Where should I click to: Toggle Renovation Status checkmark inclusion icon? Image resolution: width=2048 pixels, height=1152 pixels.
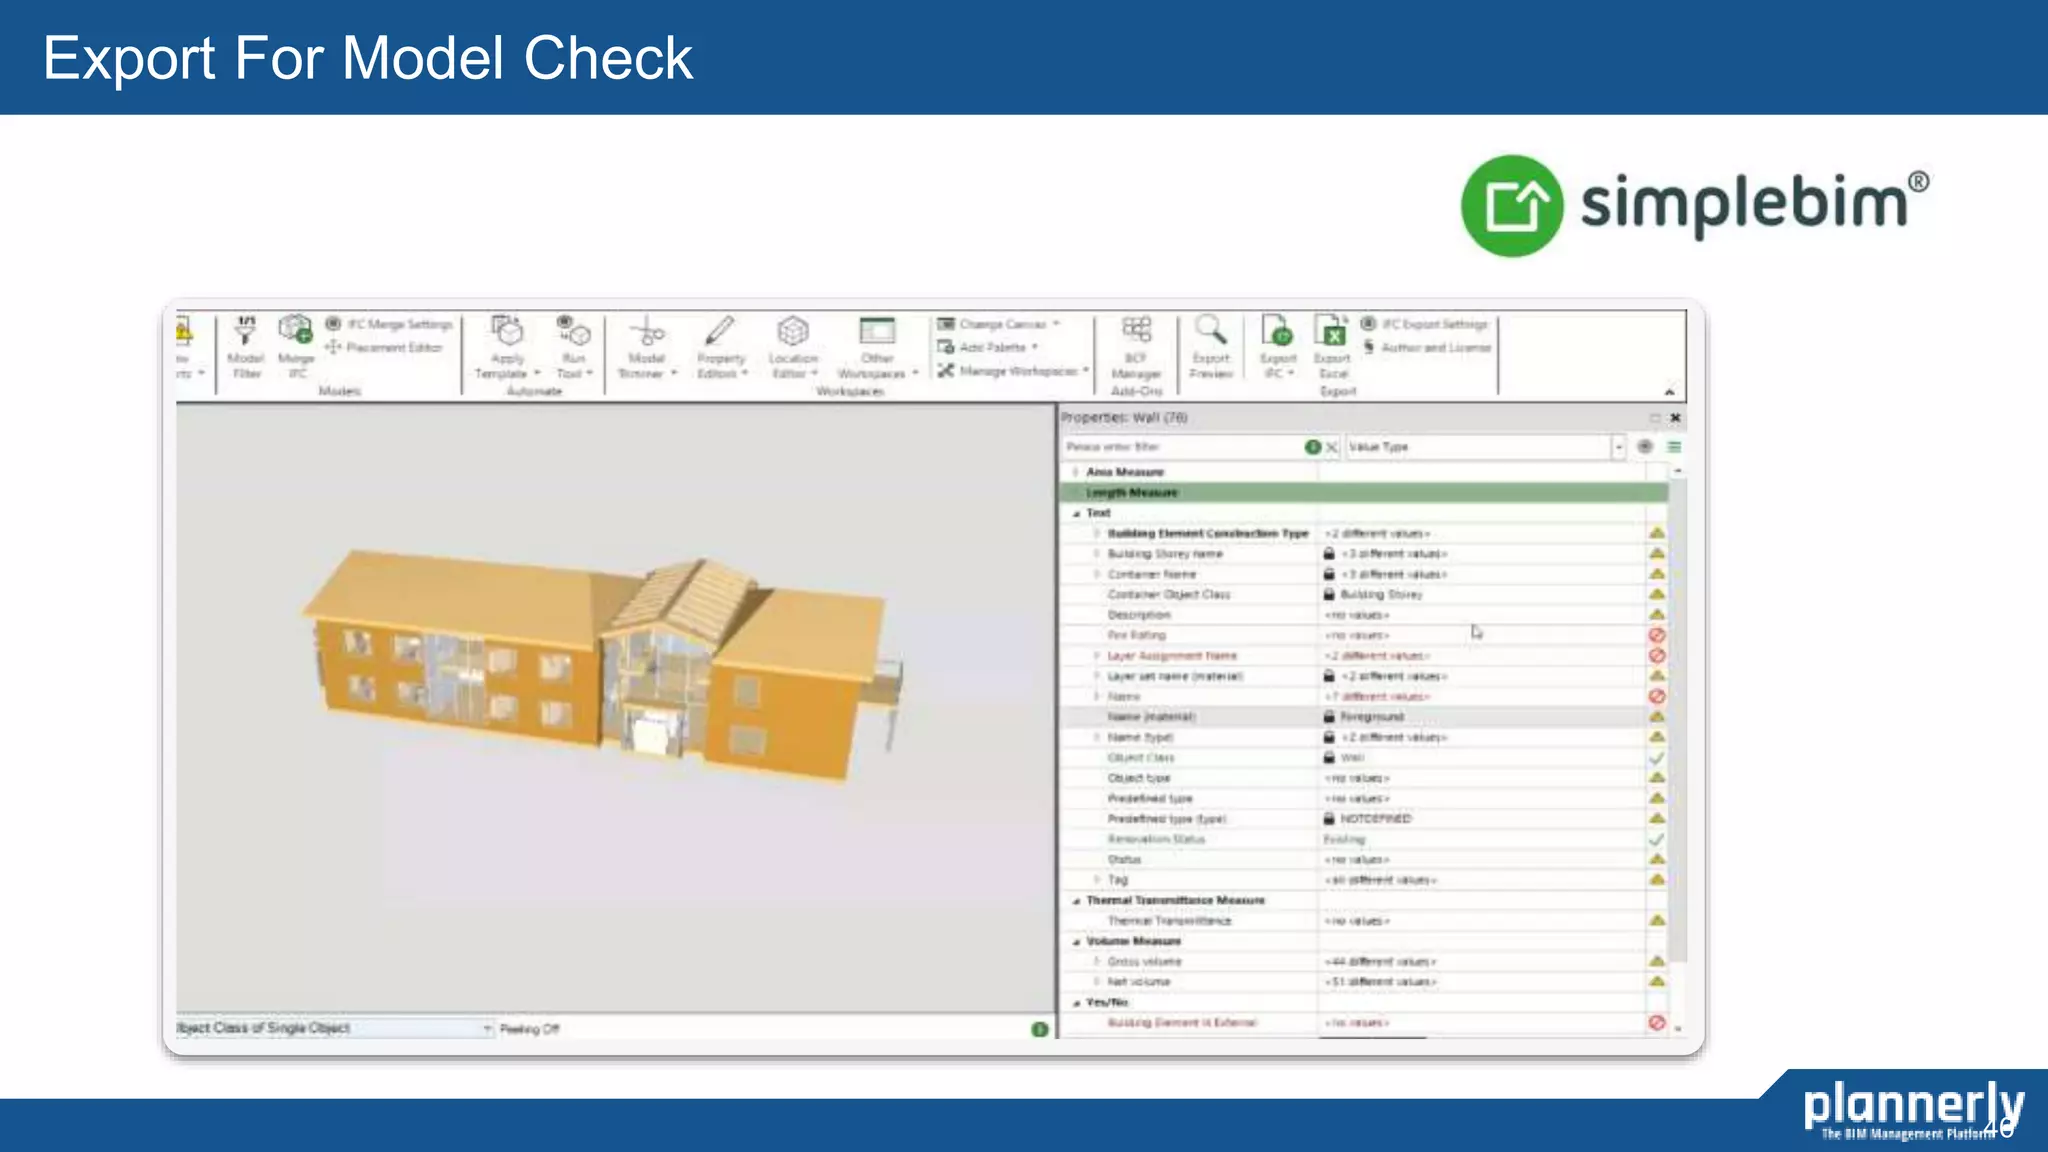1656,839
